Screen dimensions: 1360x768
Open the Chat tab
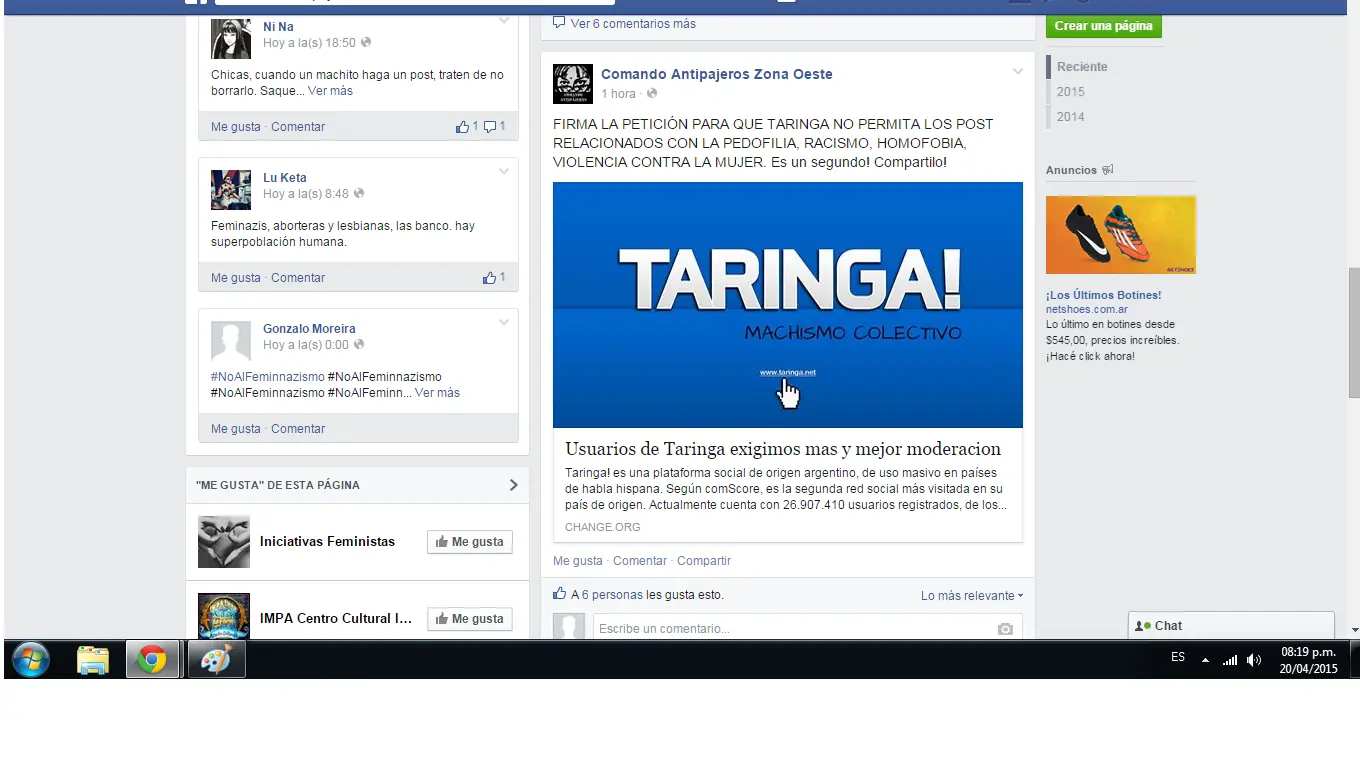(x=1231, y=626)
